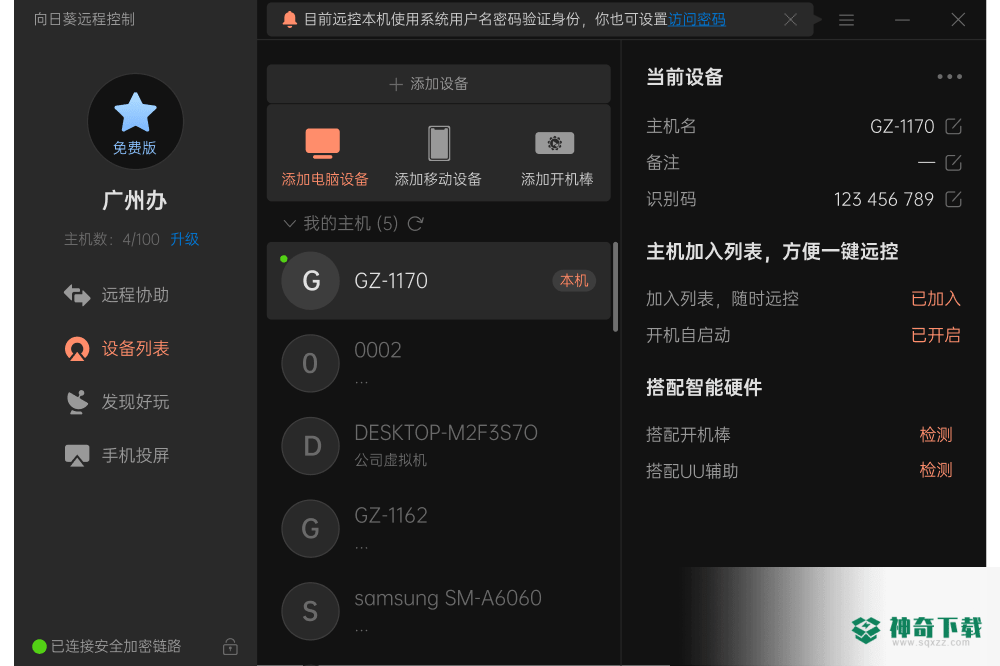This screenshot has width=1000, height=666.
Task: Click the 添加设备 add device button
Action: (x=439, y=84)
